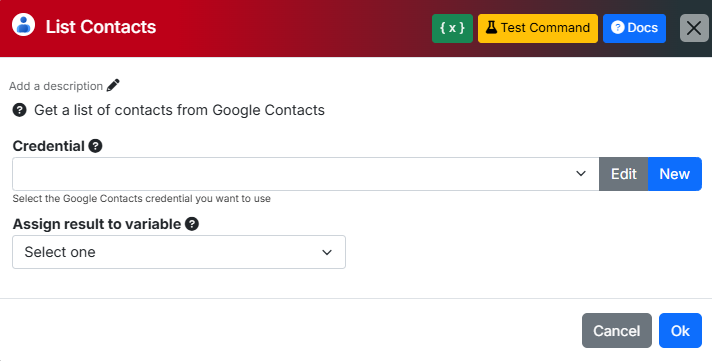Click the 'List Contacts' title text
The height and width of the screenshot is (361, 712).
point(101,27)
